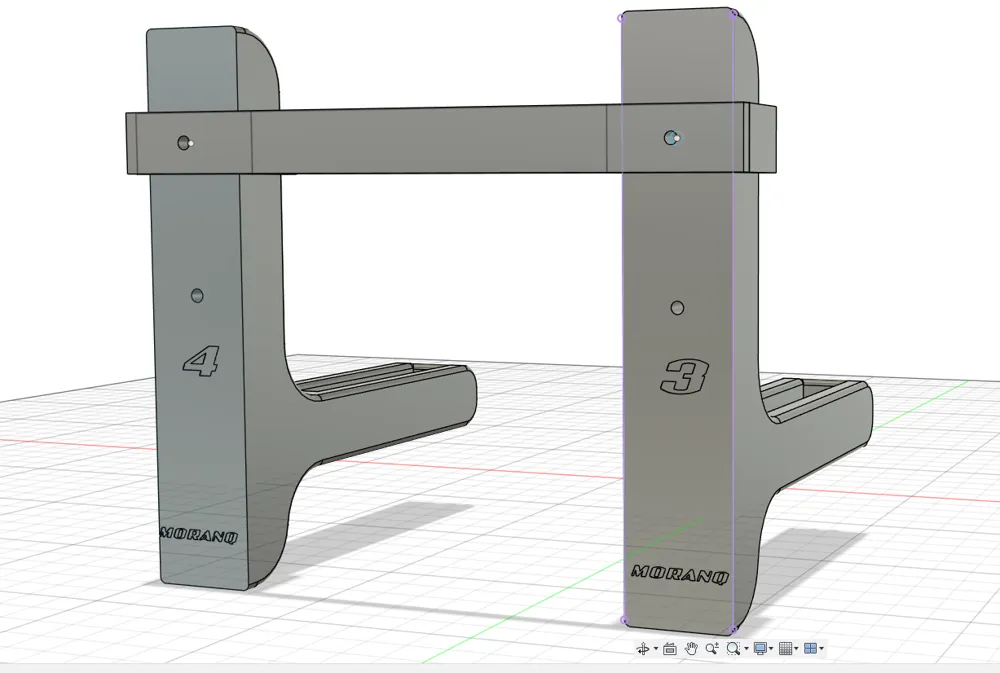Click the horizontal crossbar body
Image resolution: width=1000 pixels, height=673 pixels.
(450, 137)
